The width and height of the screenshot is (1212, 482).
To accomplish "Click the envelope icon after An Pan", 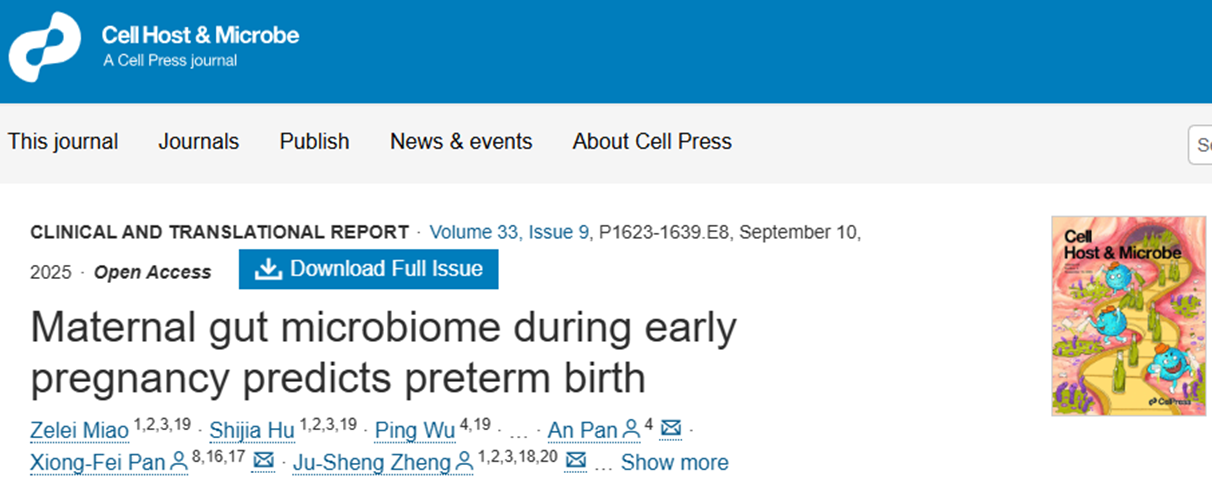I will (x=671, y=430).
